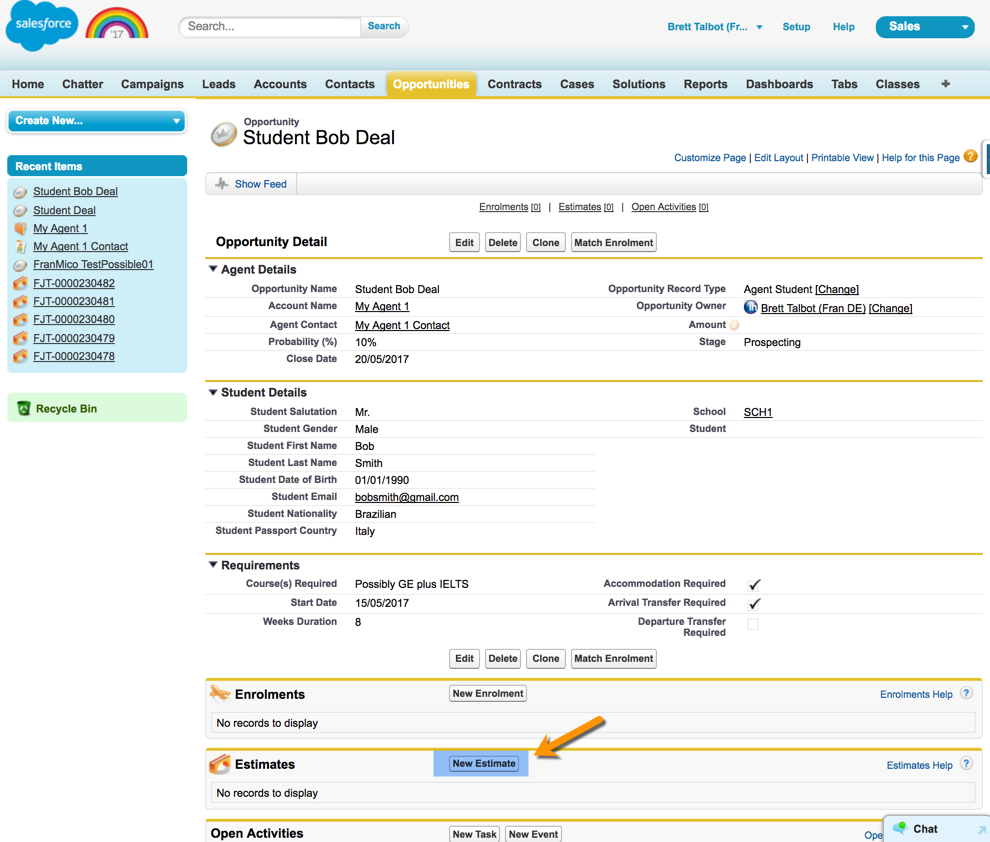Click the Estimates Help question mark icon
990x842 pixels.
pos(966,764)
